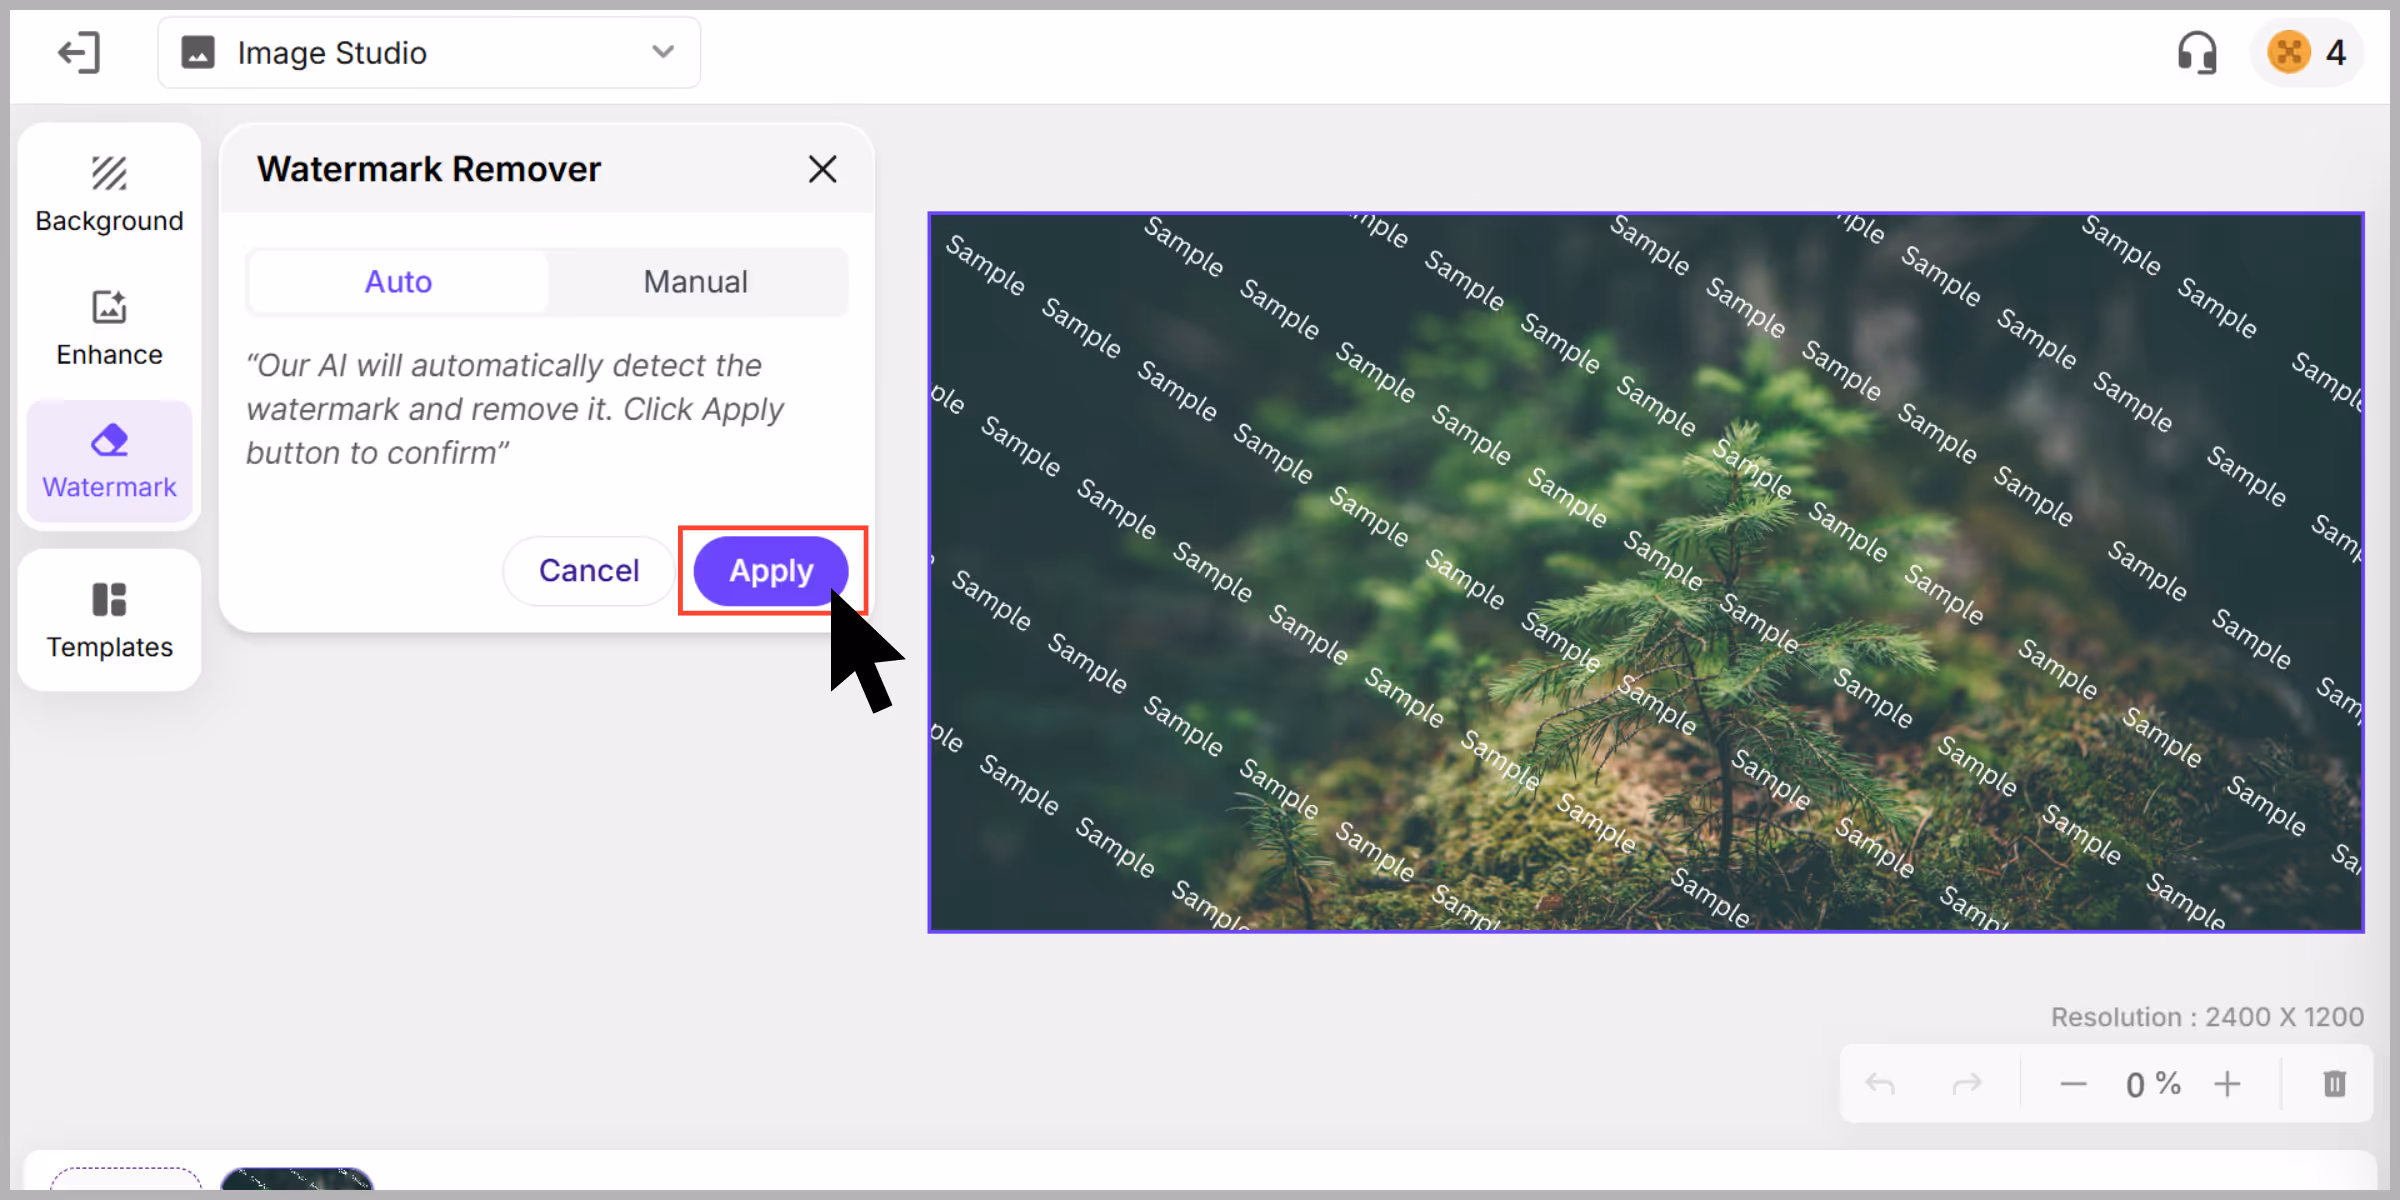Switch to the Auto tab
The width and height of the screenshot is (2400, 1200).
[x=398, y=282]
